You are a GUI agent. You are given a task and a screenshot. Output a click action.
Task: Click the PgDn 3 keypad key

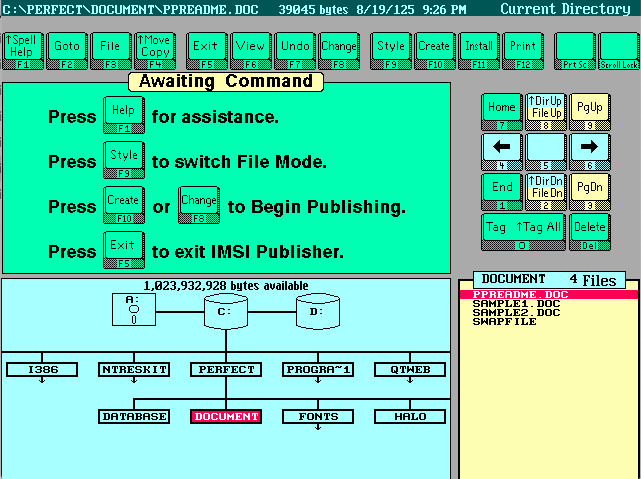tap(589, 192)
